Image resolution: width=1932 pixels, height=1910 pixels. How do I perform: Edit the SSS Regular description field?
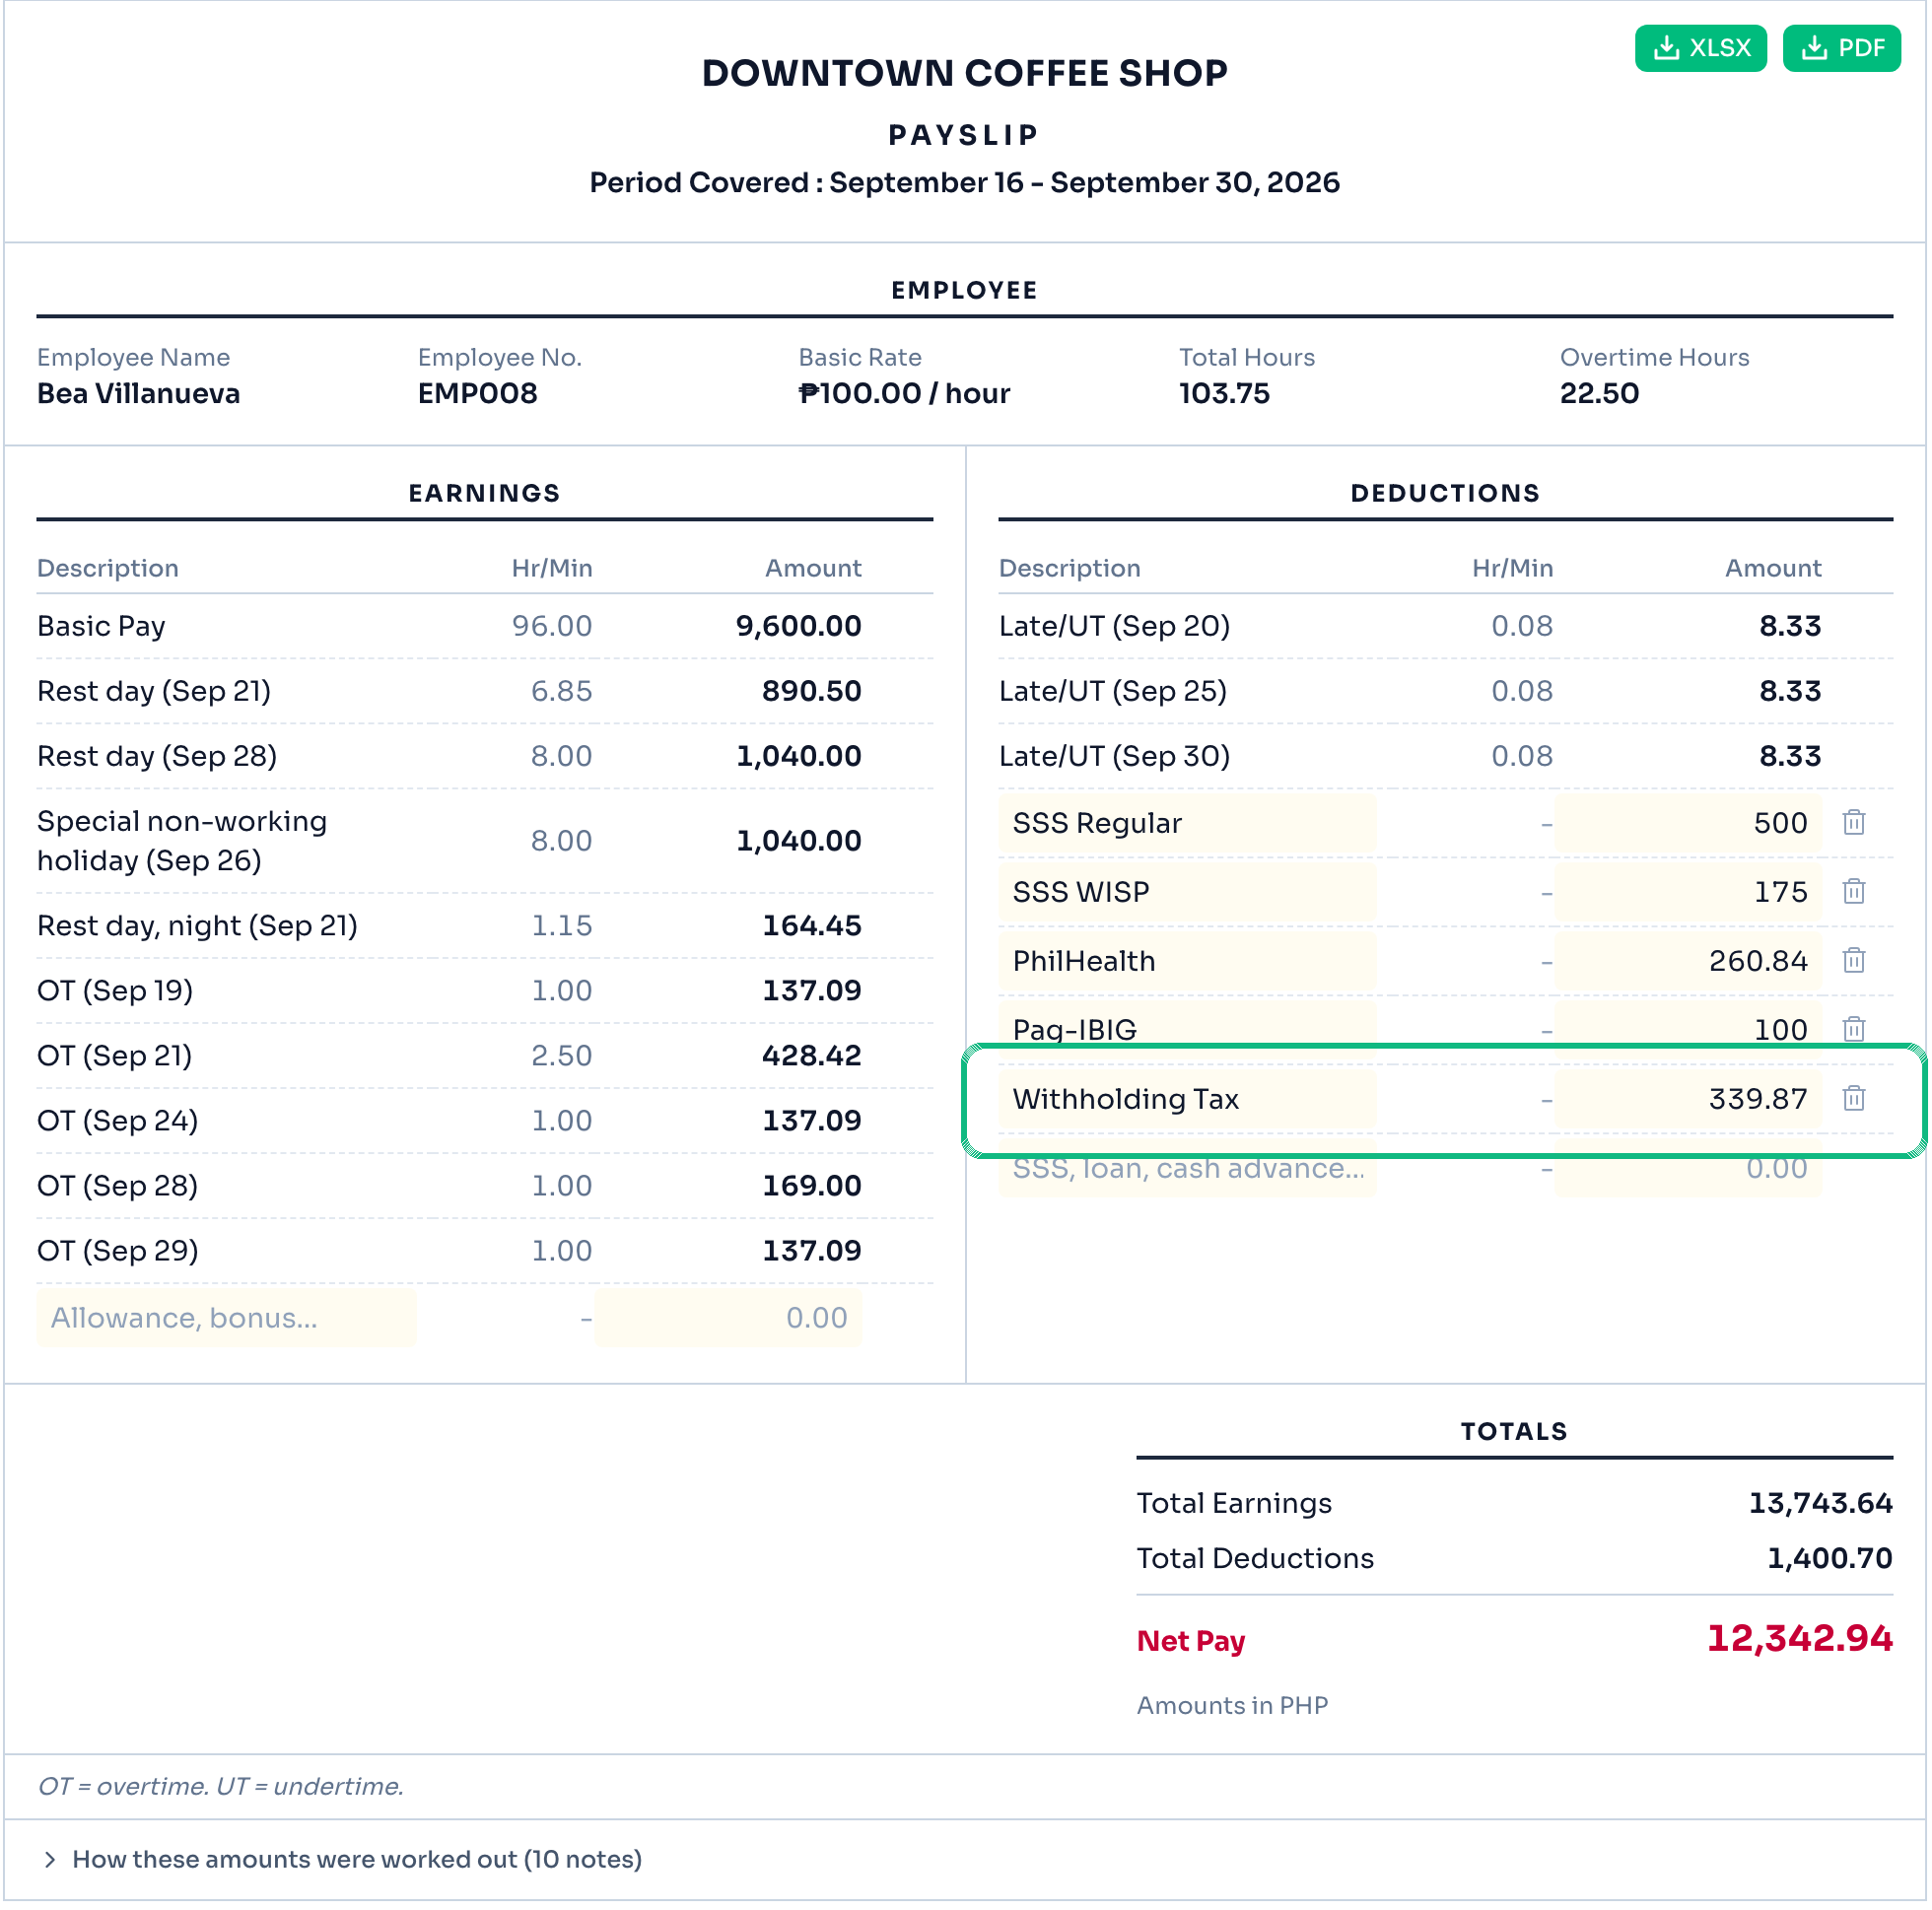point(1187,823)
